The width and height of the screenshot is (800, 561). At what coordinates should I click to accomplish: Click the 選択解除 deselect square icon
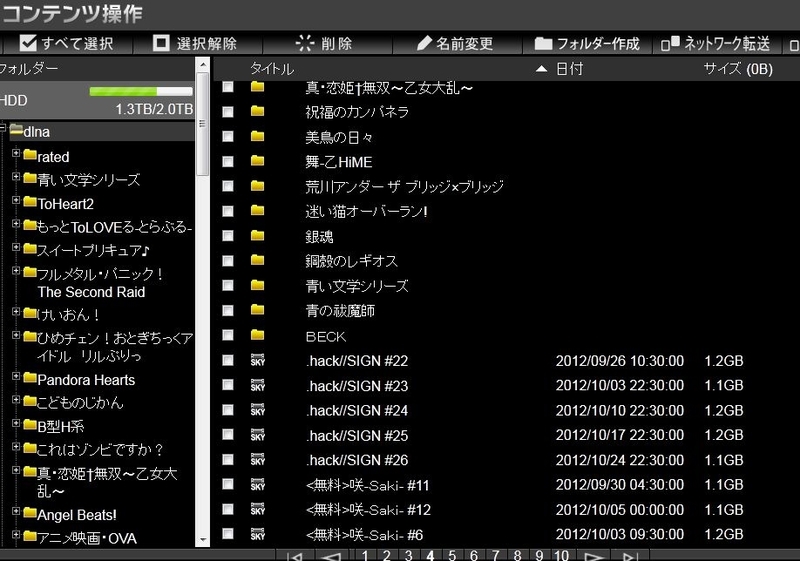coord(161,43)
